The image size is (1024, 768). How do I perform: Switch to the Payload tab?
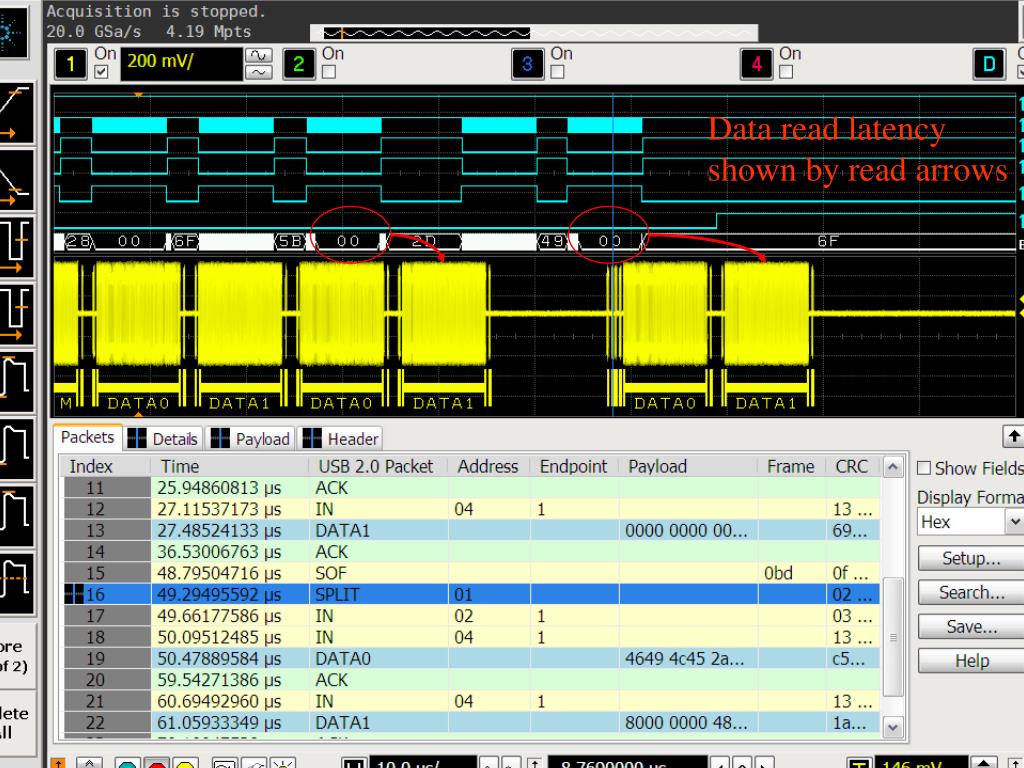pyautogui.click(x=251, y=439)
